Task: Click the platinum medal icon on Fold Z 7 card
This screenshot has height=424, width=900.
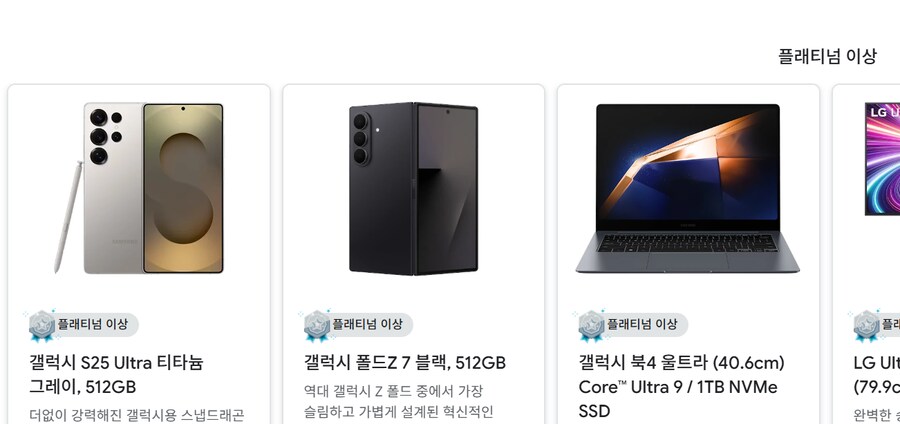Action: pos(316,326)
